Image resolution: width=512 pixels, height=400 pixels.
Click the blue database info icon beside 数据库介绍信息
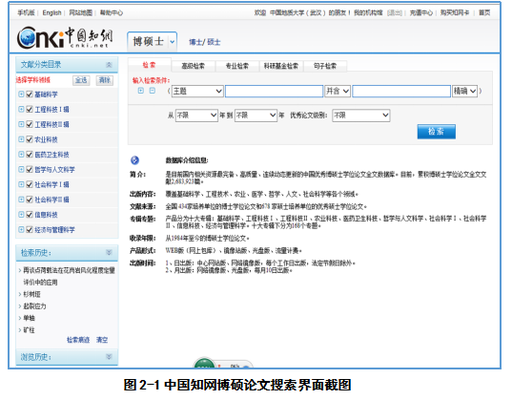pyautogui.click(x=135, y=160)
